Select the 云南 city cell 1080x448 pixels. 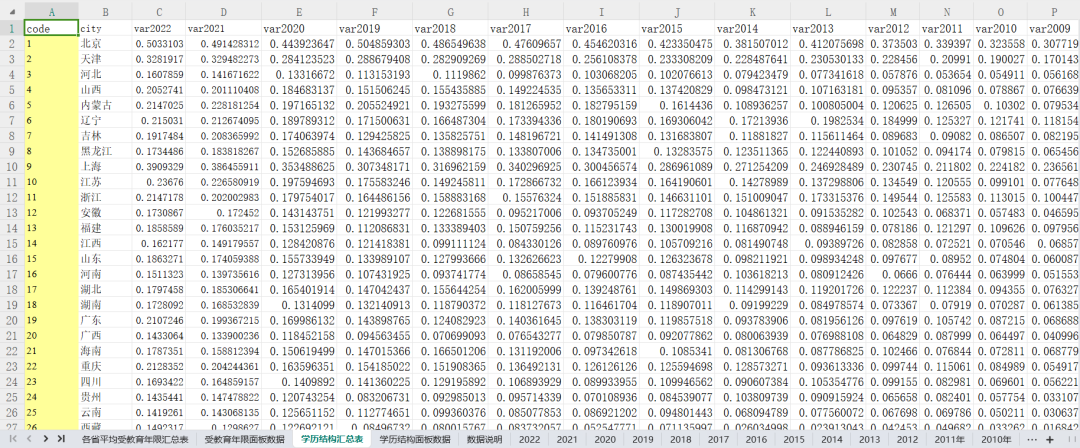(105, 412)
